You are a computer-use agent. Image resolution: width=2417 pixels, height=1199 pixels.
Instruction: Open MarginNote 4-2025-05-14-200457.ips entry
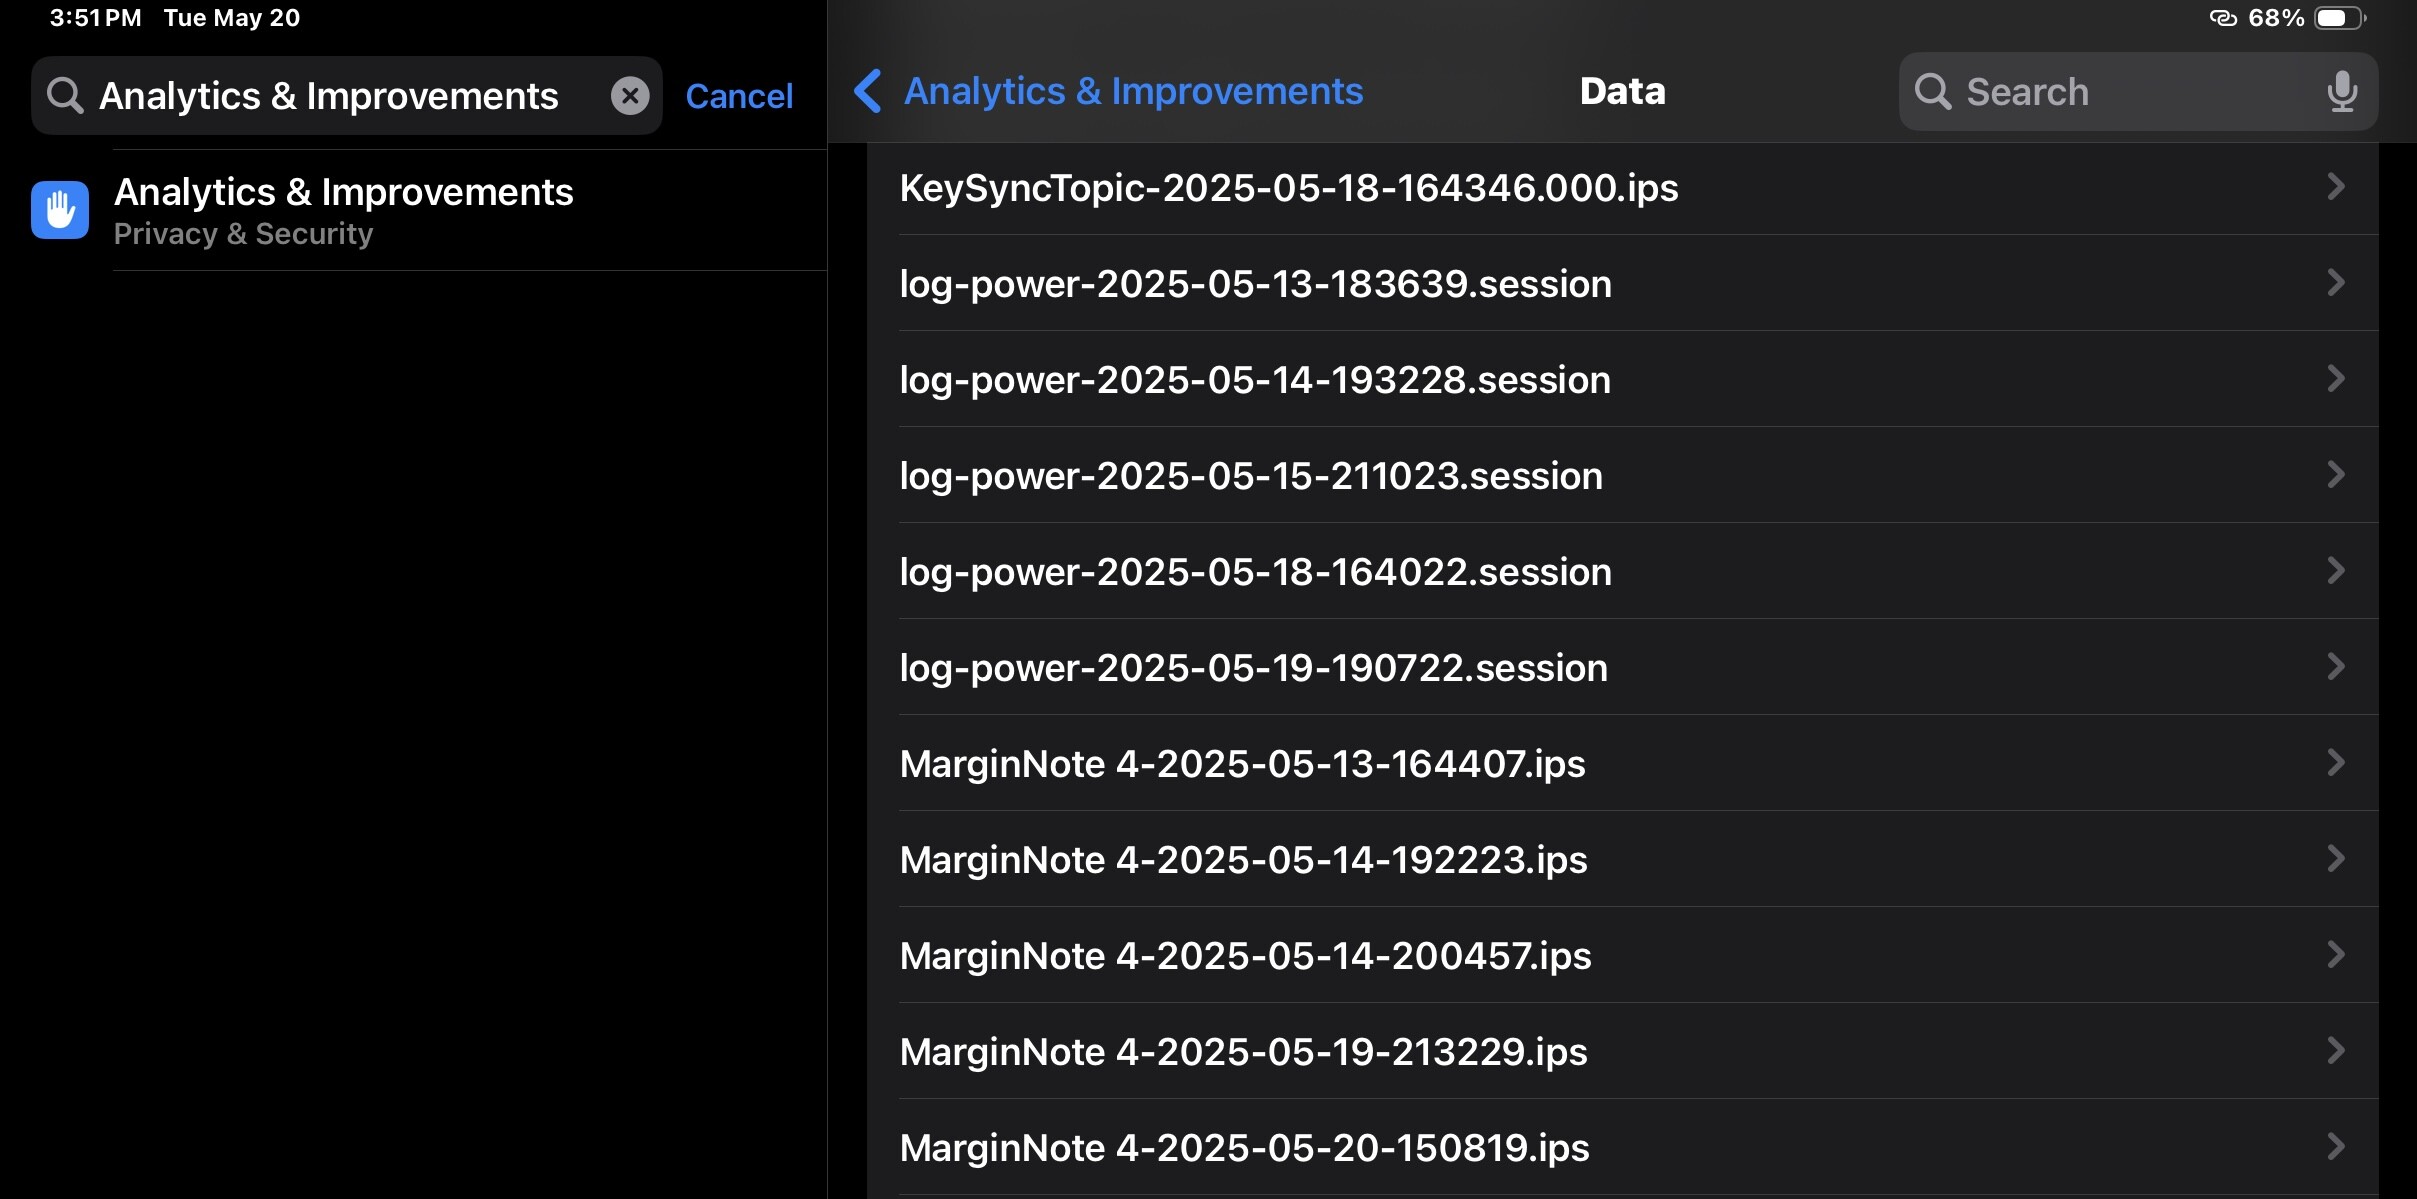(1245, 956)
